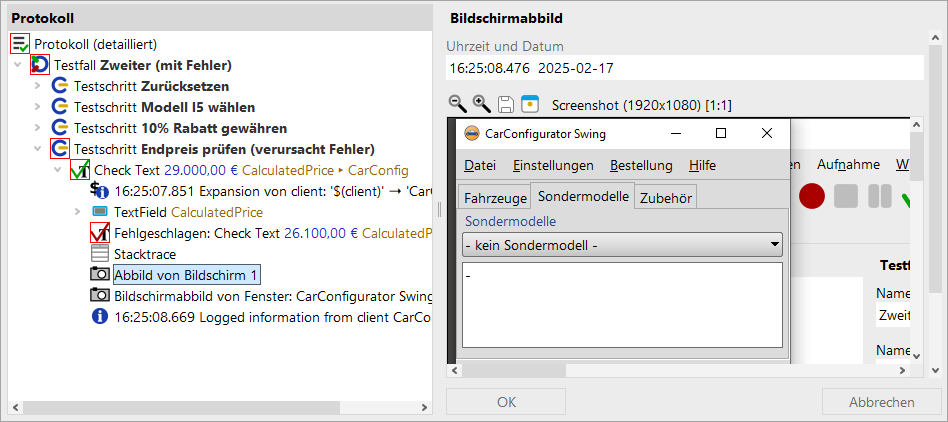The image size is (948, 422).
Task: Click the Uhrzeit und Datum field
Action: (685, 68)
